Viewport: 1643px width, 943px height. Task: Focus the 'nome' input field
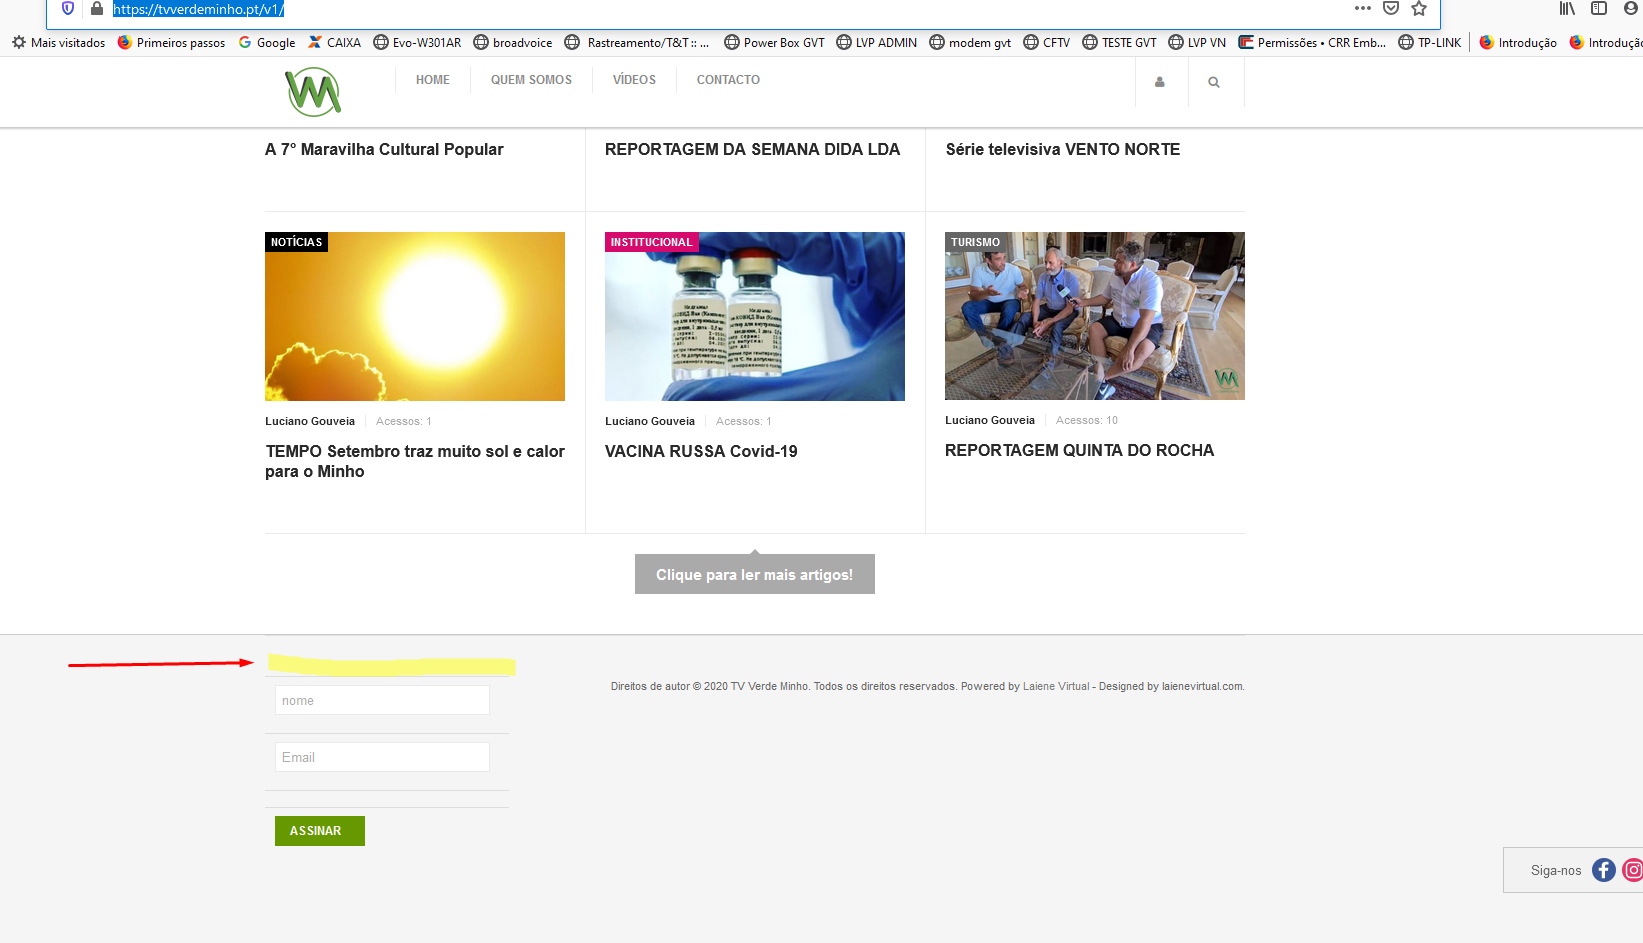(382, 700)
